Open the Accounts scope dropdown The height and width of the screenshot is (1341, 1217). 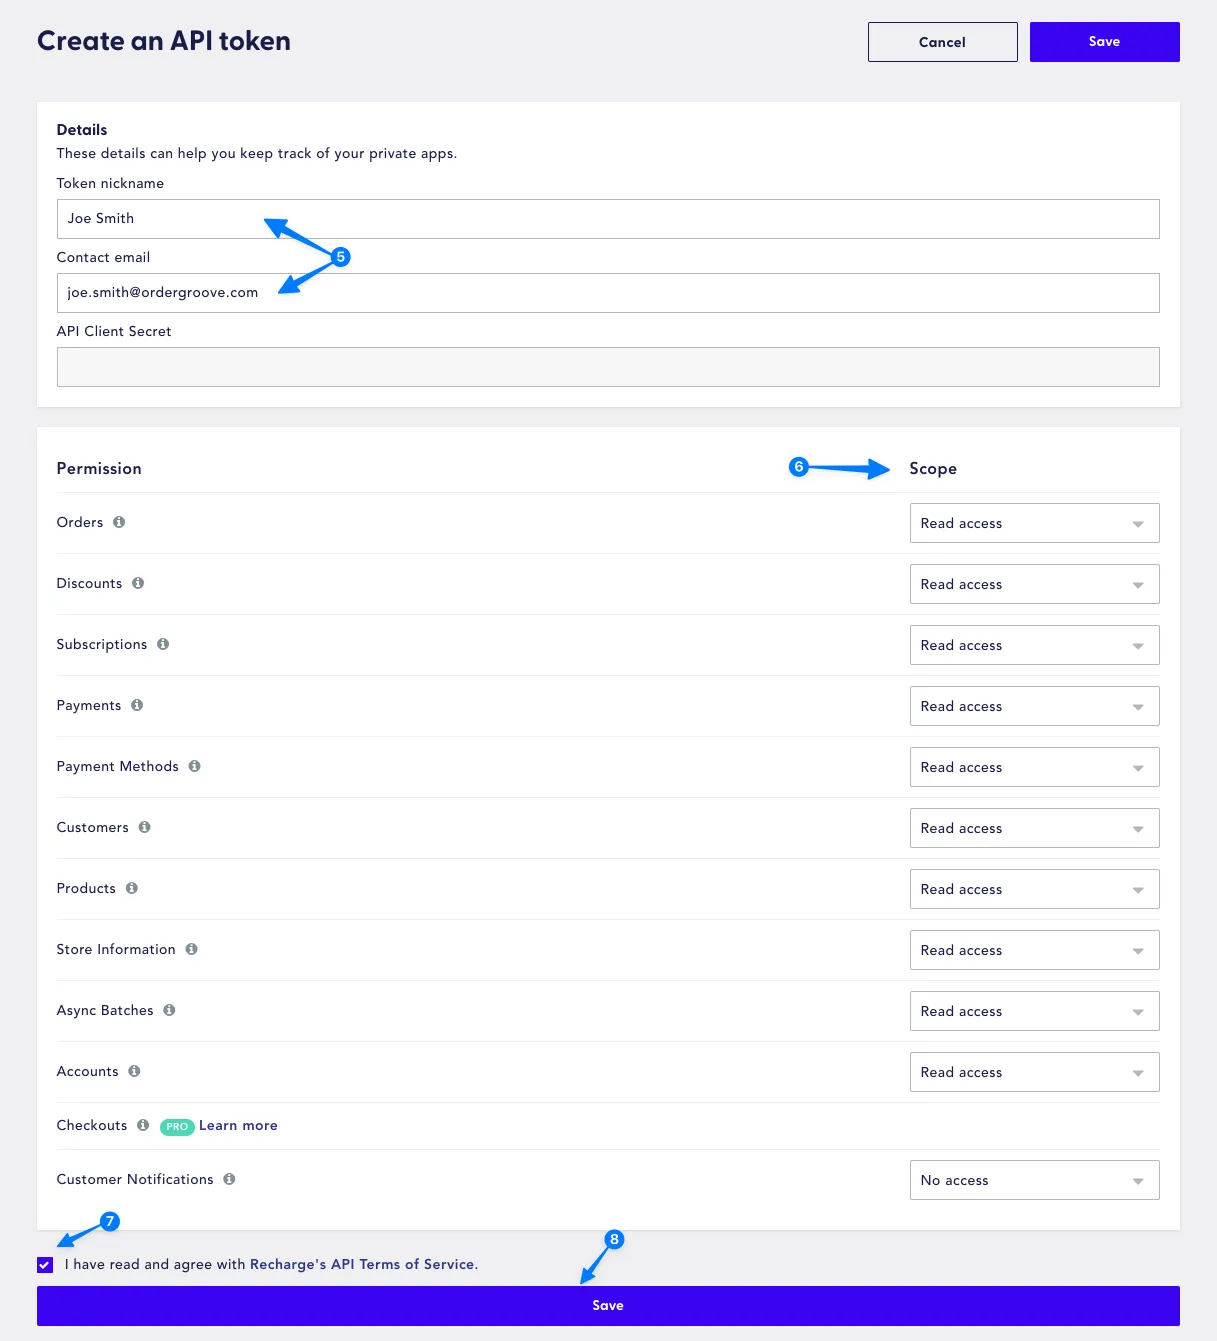[1034, 1072]
